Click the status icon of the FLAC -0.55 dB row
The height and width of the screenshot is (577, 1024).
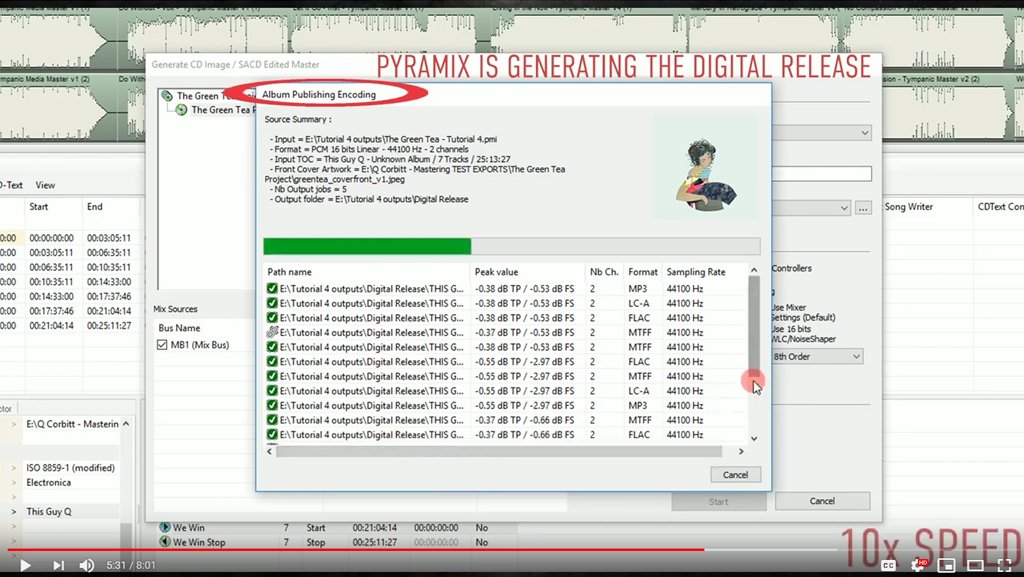point(272,362)
